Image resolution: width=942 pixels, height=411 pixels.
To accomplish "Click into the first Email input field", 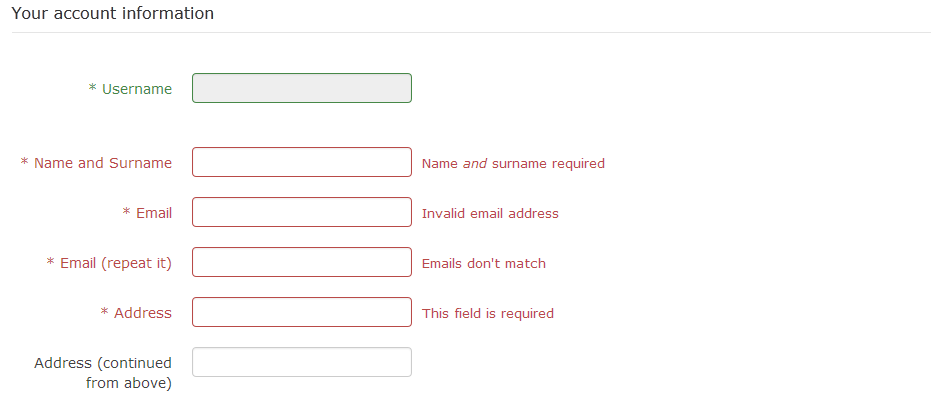I will tap(301, 212).
